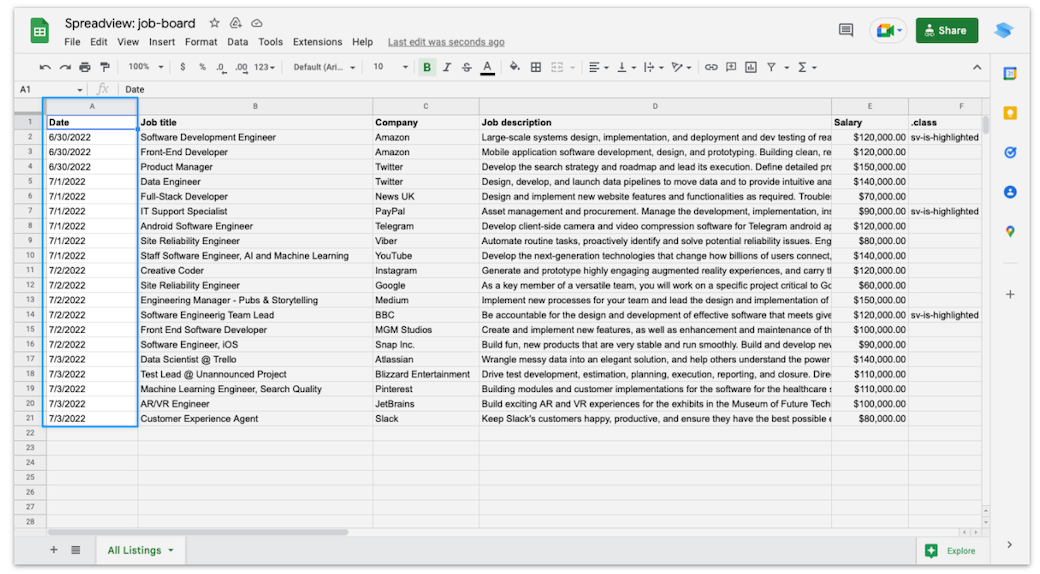Click the green Share button

[x=946, y=31]
